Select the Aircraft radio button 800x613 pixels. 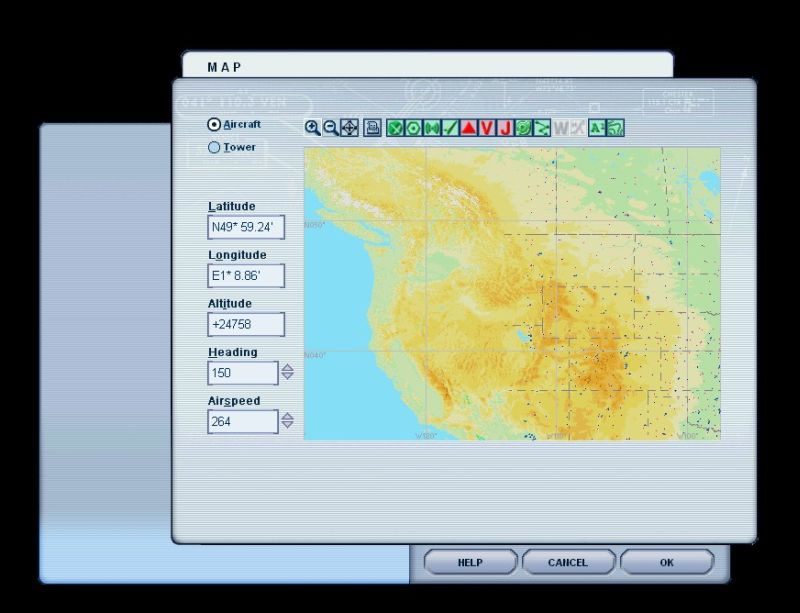[x=214, y=125]
